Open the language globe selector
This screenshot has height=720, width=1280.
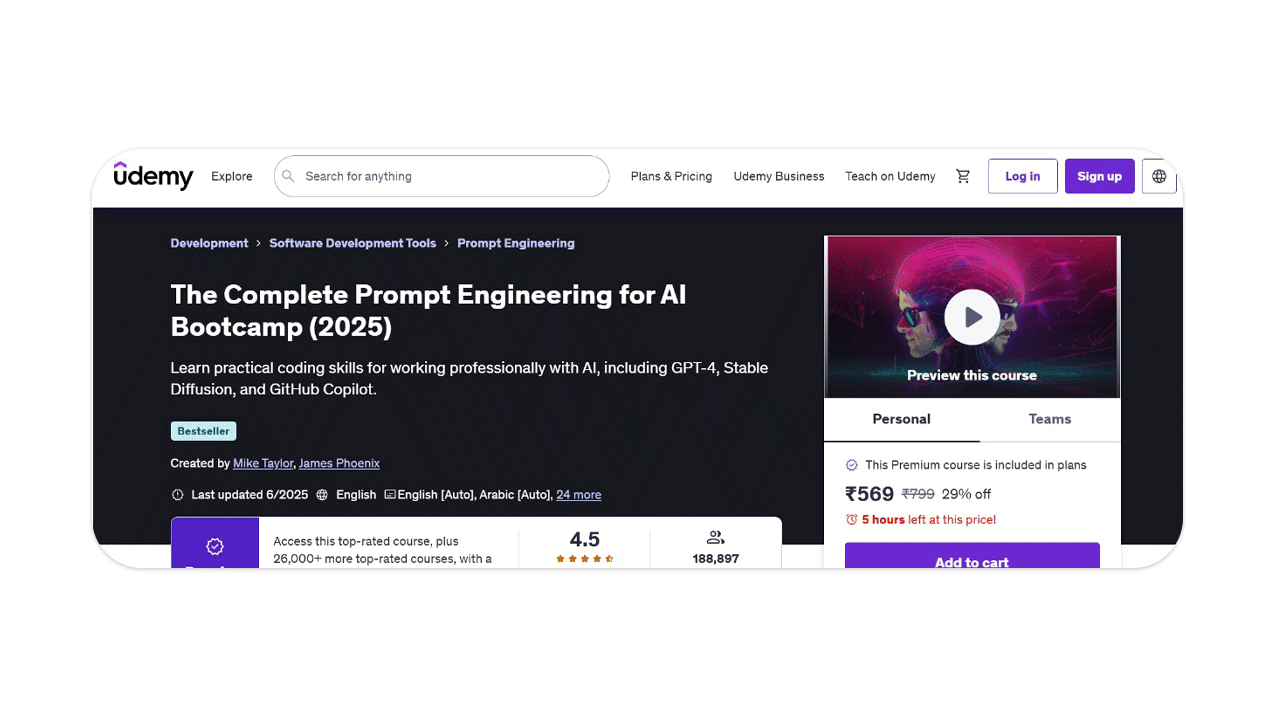point(1159,176)
